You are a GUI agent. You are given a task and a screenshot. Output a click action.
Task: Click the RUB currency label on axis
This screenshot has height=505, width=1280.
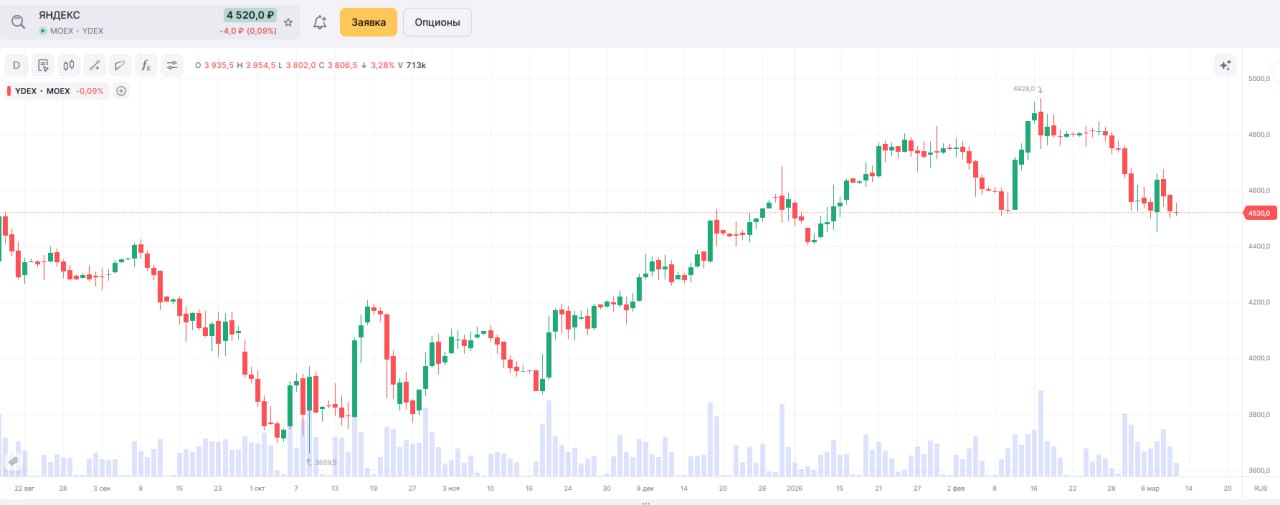tap(1259, 488)
